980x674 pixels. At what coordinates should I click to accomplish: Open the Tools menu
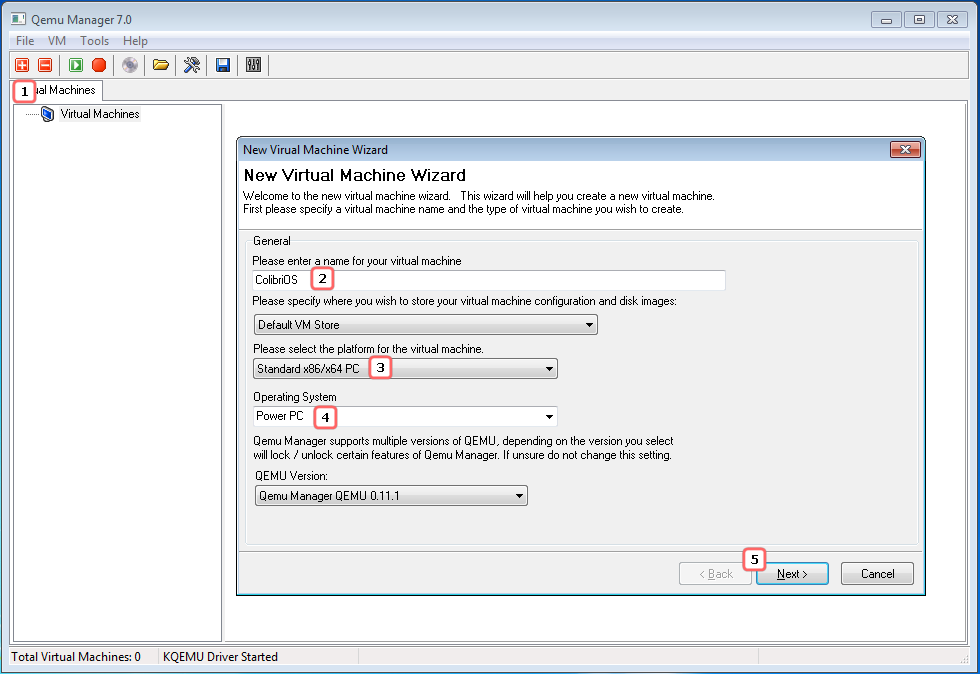coord(94,41)
